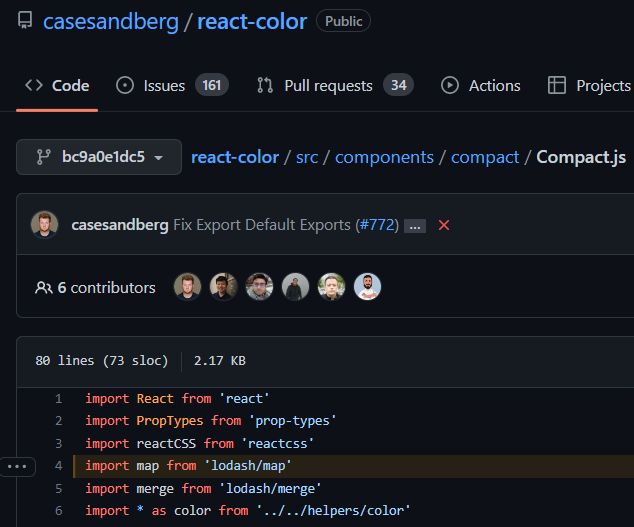Image resolution: width=634 pixels, height=527 pixels.
Task: Select line number 5
Action: point(59,489)
